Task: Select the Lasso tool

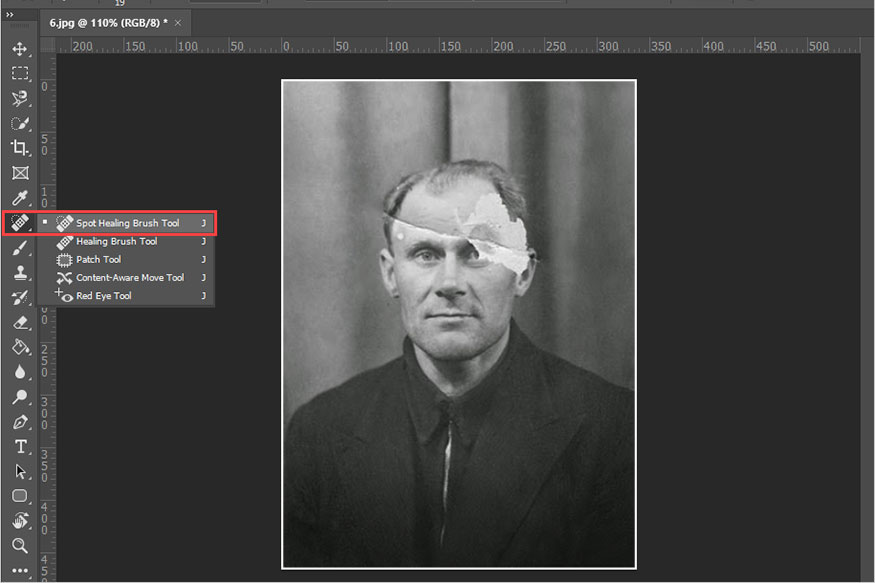Action: tap(19, 98)
